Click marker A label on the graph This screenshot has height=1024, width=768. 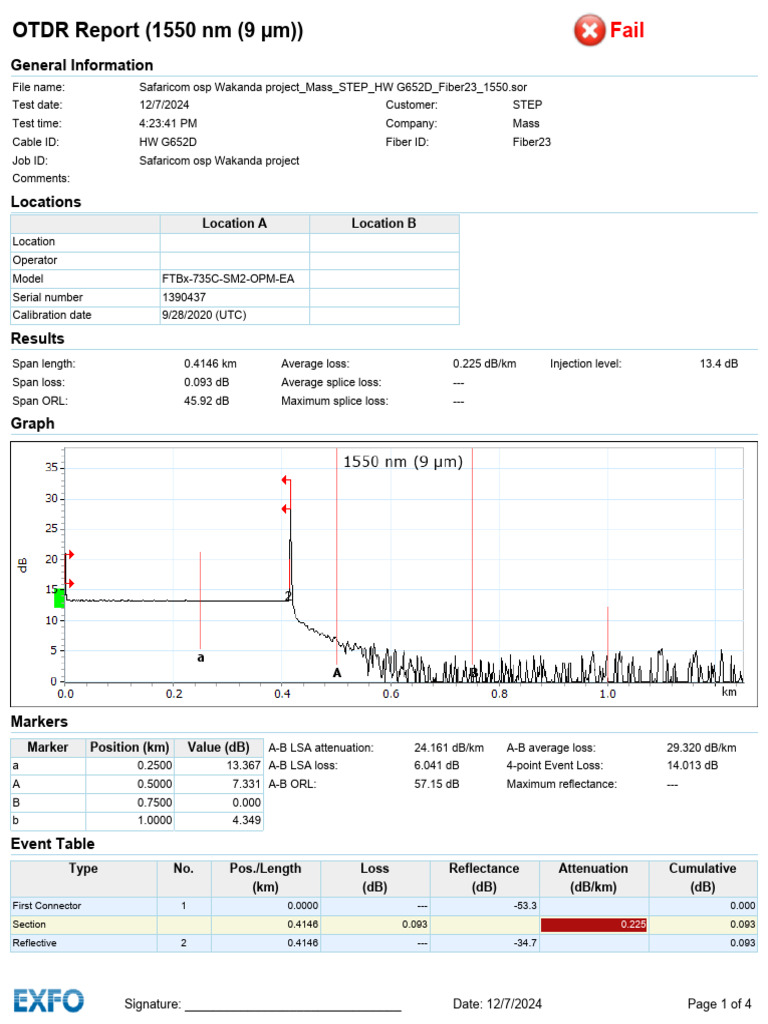[x=337, y=673]
